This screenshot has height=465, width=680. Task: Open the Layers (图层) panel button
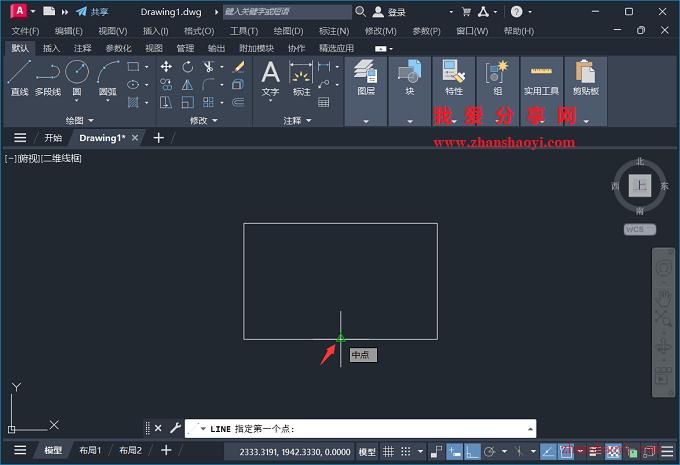(x=366, y=91)
